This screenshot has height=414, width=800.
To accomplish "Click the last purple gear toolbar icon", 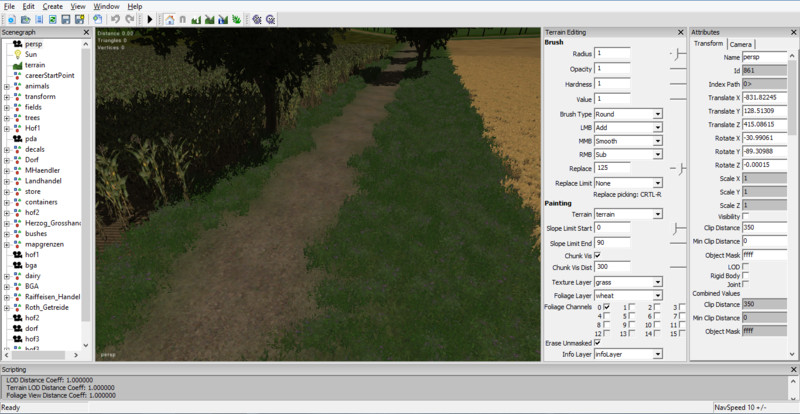I will pyautogui.click(x=270, y=19).
